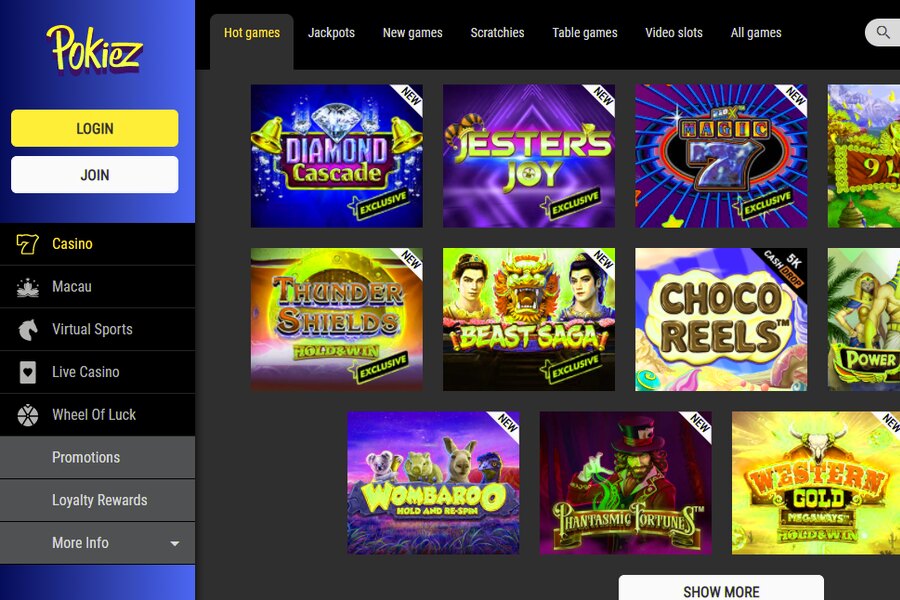This screenshot has height=600, width=900.
Task: Click the Pokiez logo
Action: coord(94,49)
